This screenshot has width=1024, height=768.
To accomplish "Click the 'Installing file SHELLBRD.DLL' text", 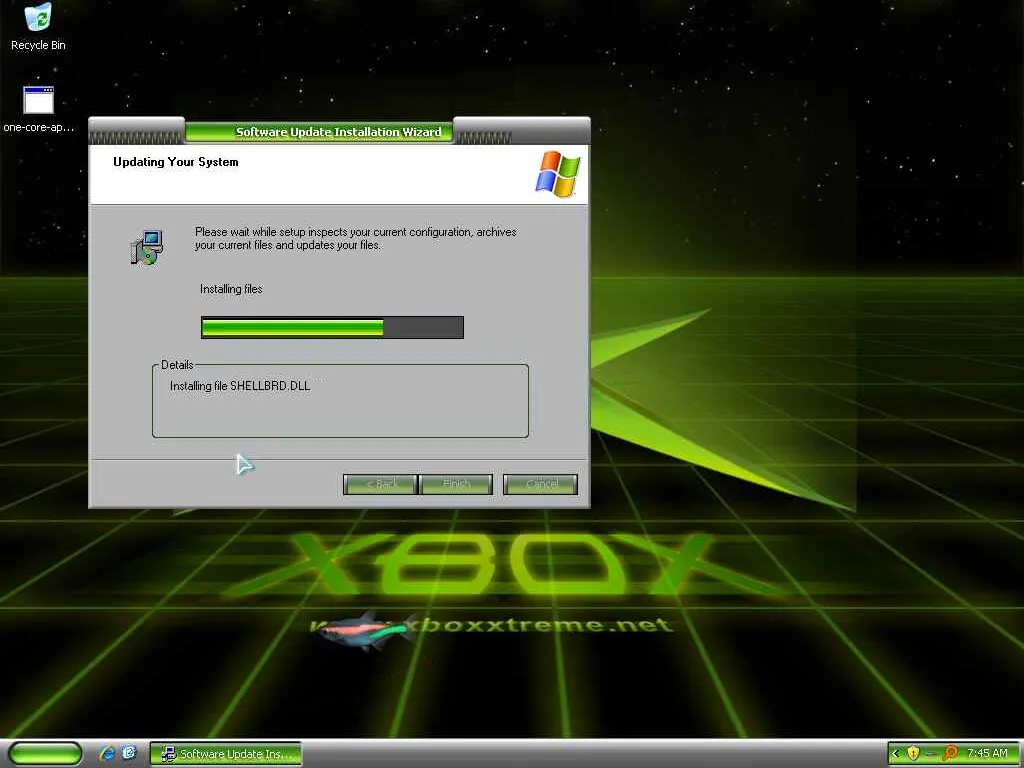I will (240, 386).
